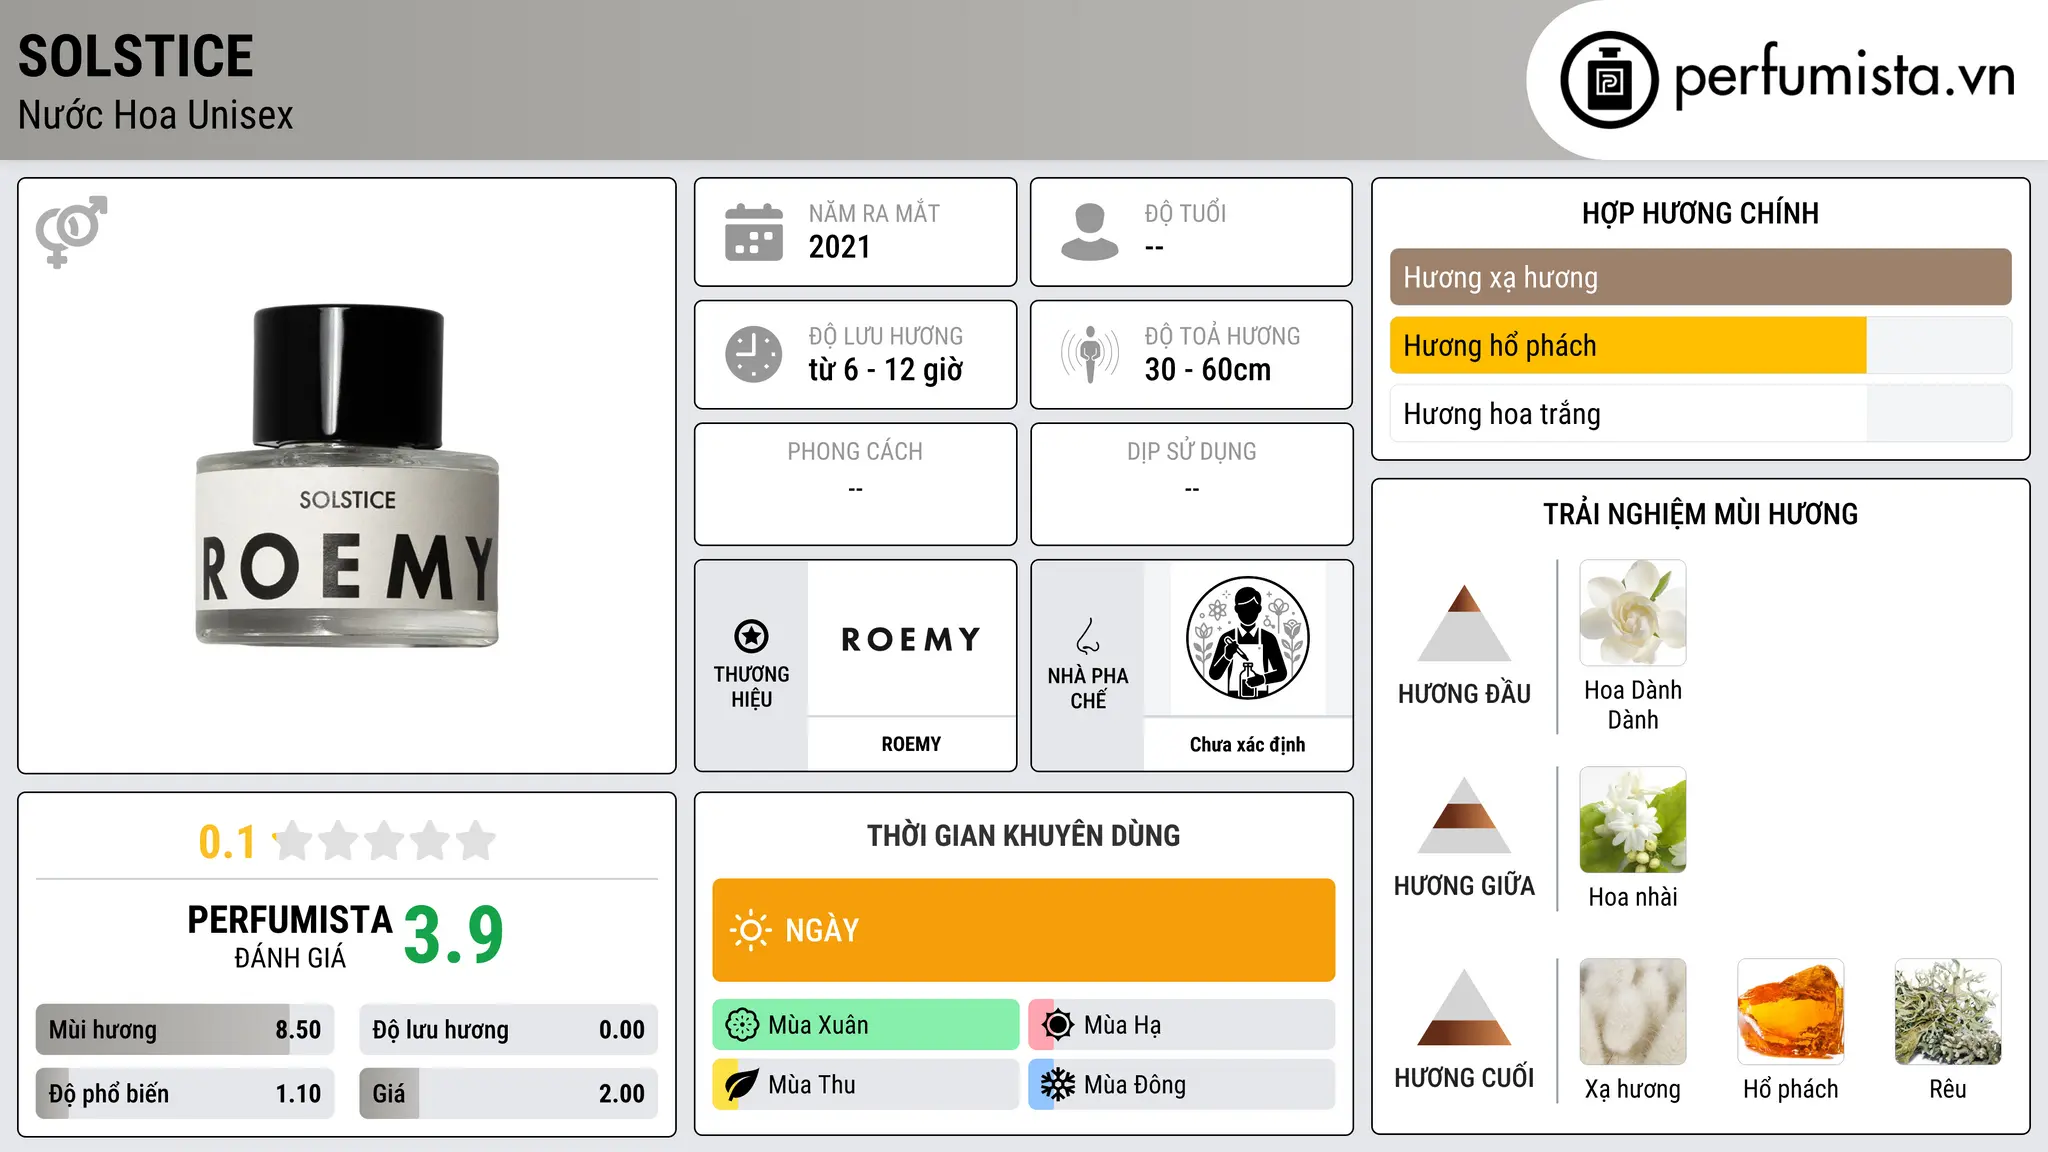This screenshot has height=1152, width=2048.
Task: Click the green Perfumista score 3.9
Action: pos(454,934)
